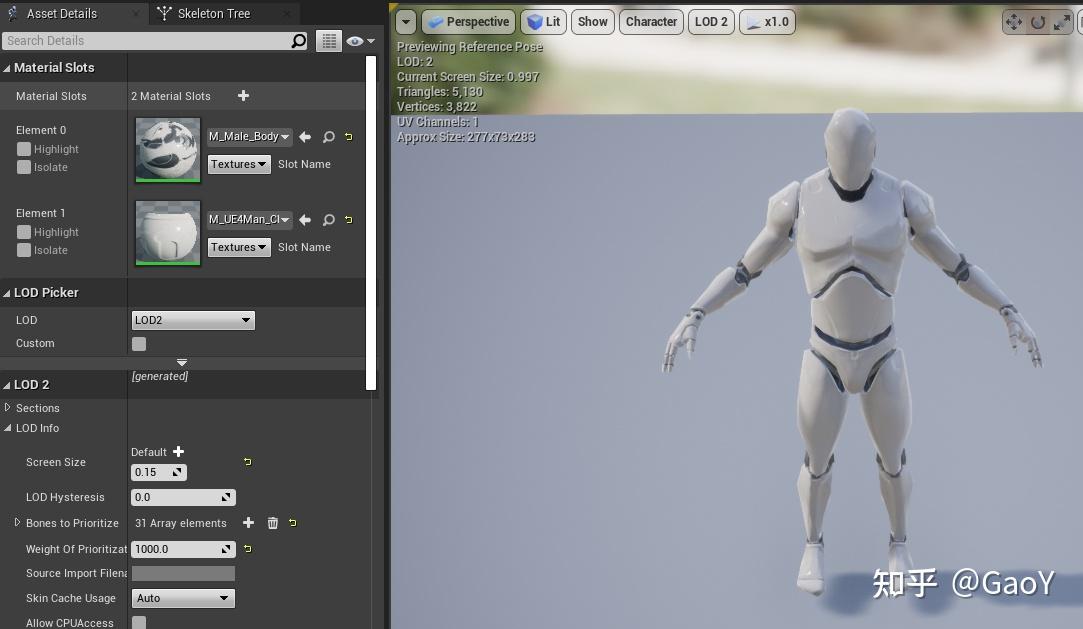Open the Skin Cache Usage Auto dropdown
The image size is (1083, 629).
183,597
